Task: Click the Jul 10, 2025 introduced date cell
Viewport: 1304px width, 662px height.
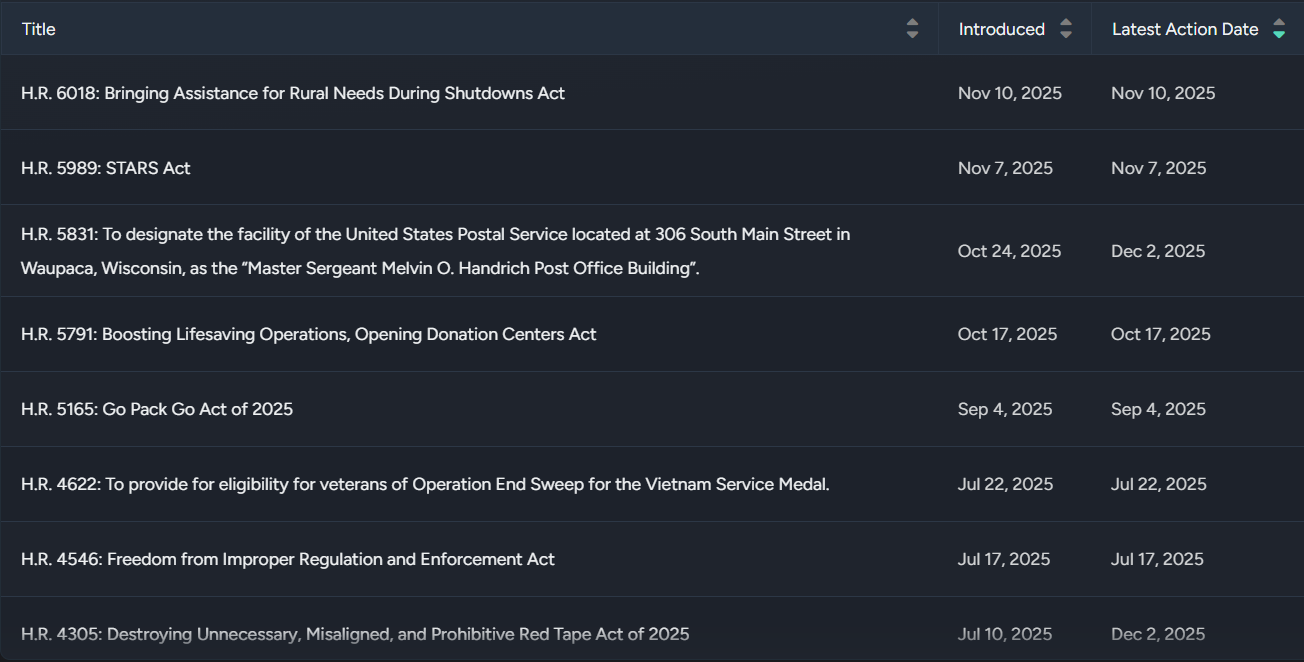Action: [x=1004, y=634]
